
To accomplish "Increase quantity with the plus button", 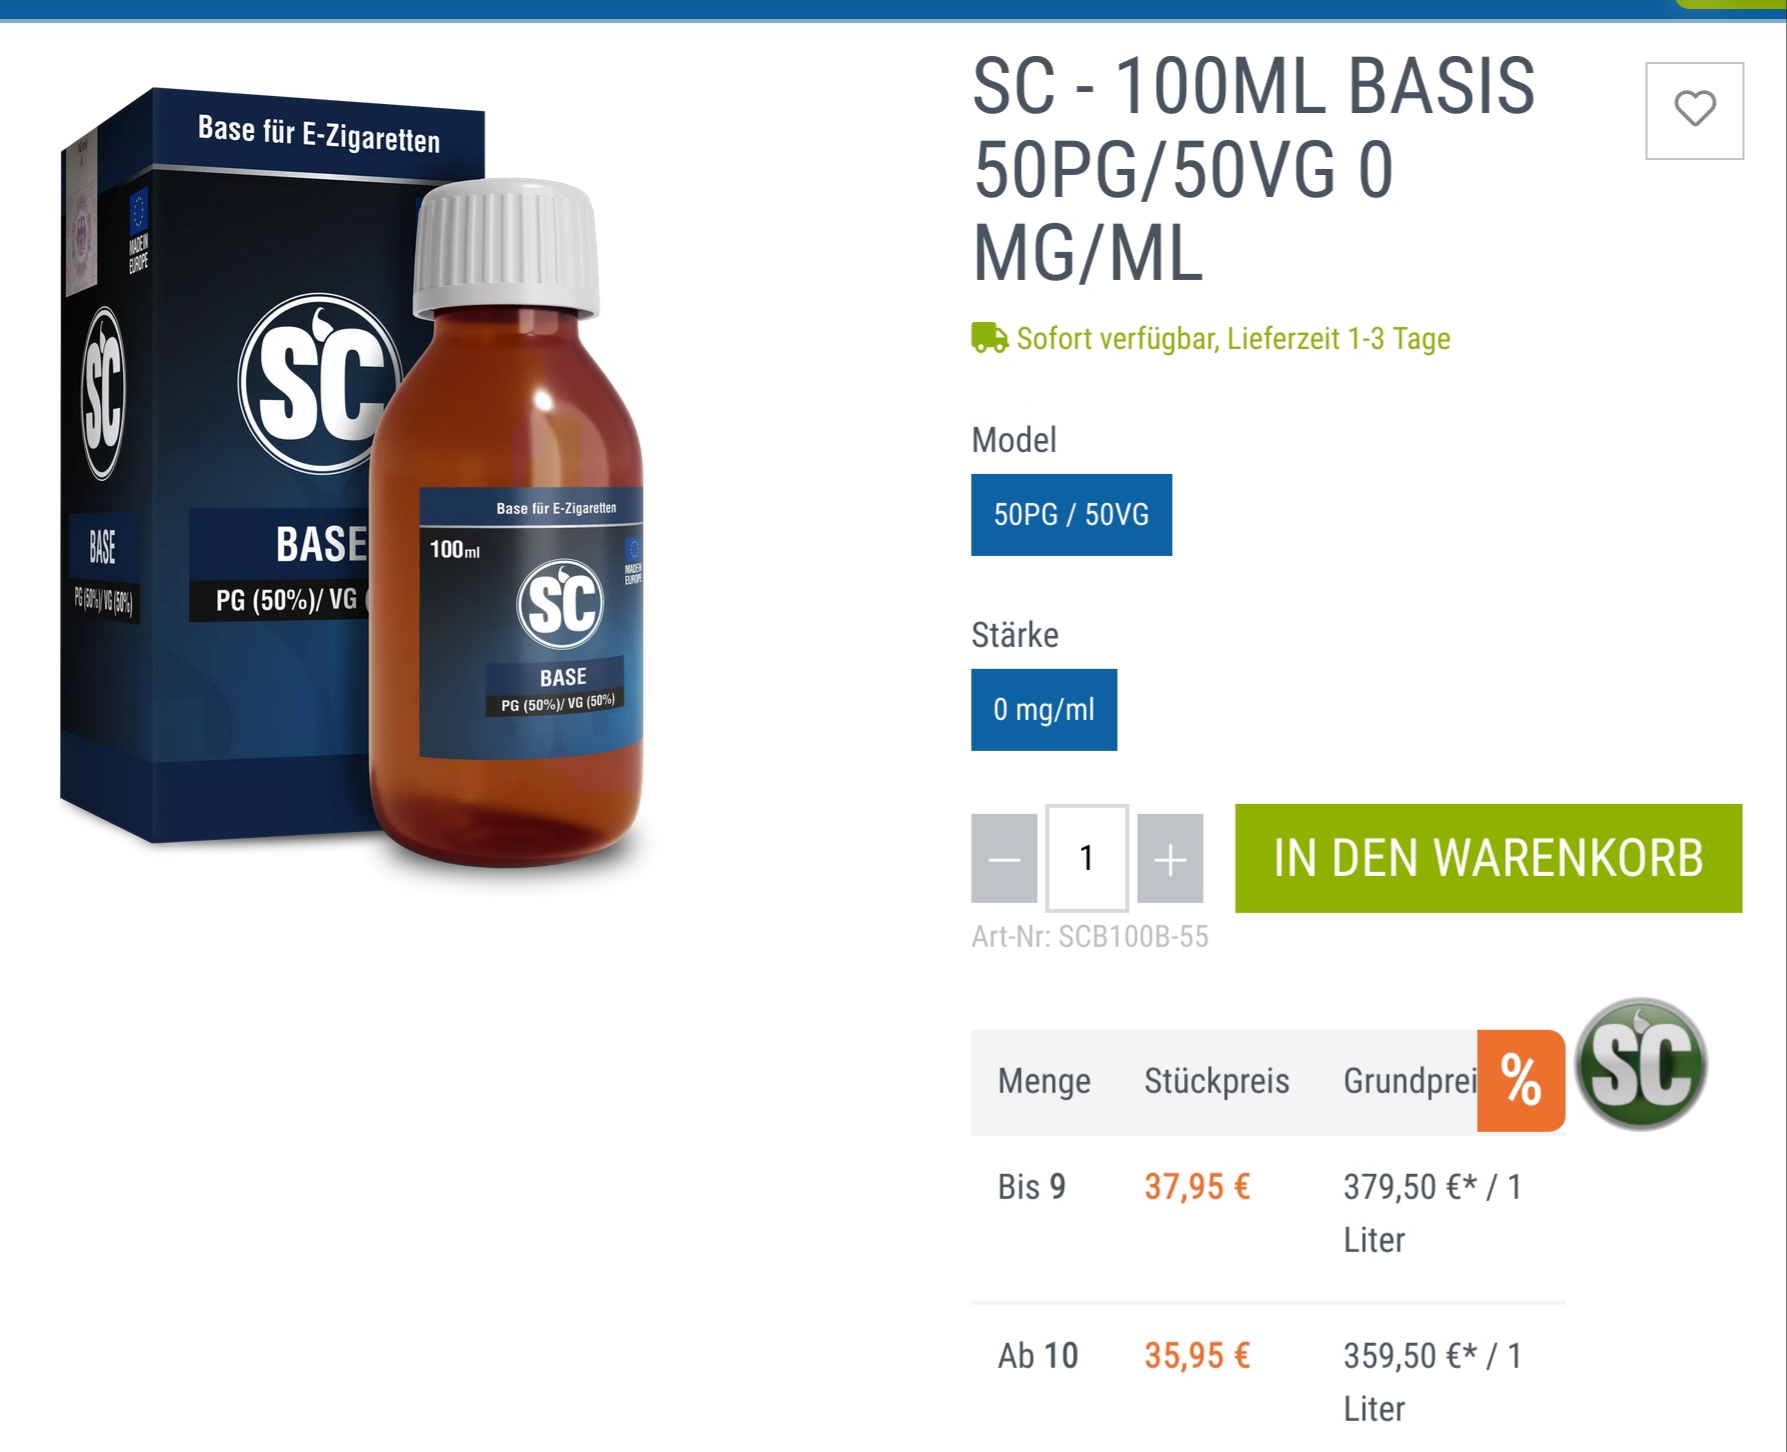I will click(x=1170, y=858).
